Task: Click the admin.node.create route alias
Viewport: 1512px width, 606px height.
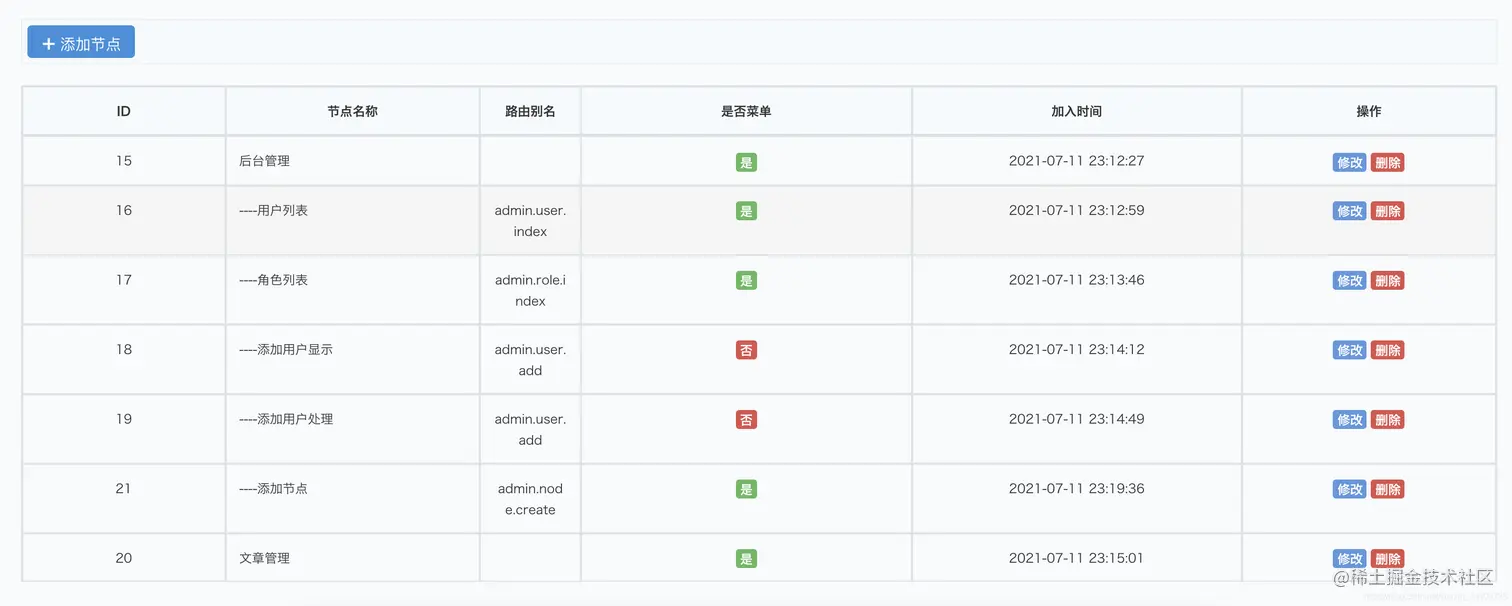Action: click(x=530, y=499)
